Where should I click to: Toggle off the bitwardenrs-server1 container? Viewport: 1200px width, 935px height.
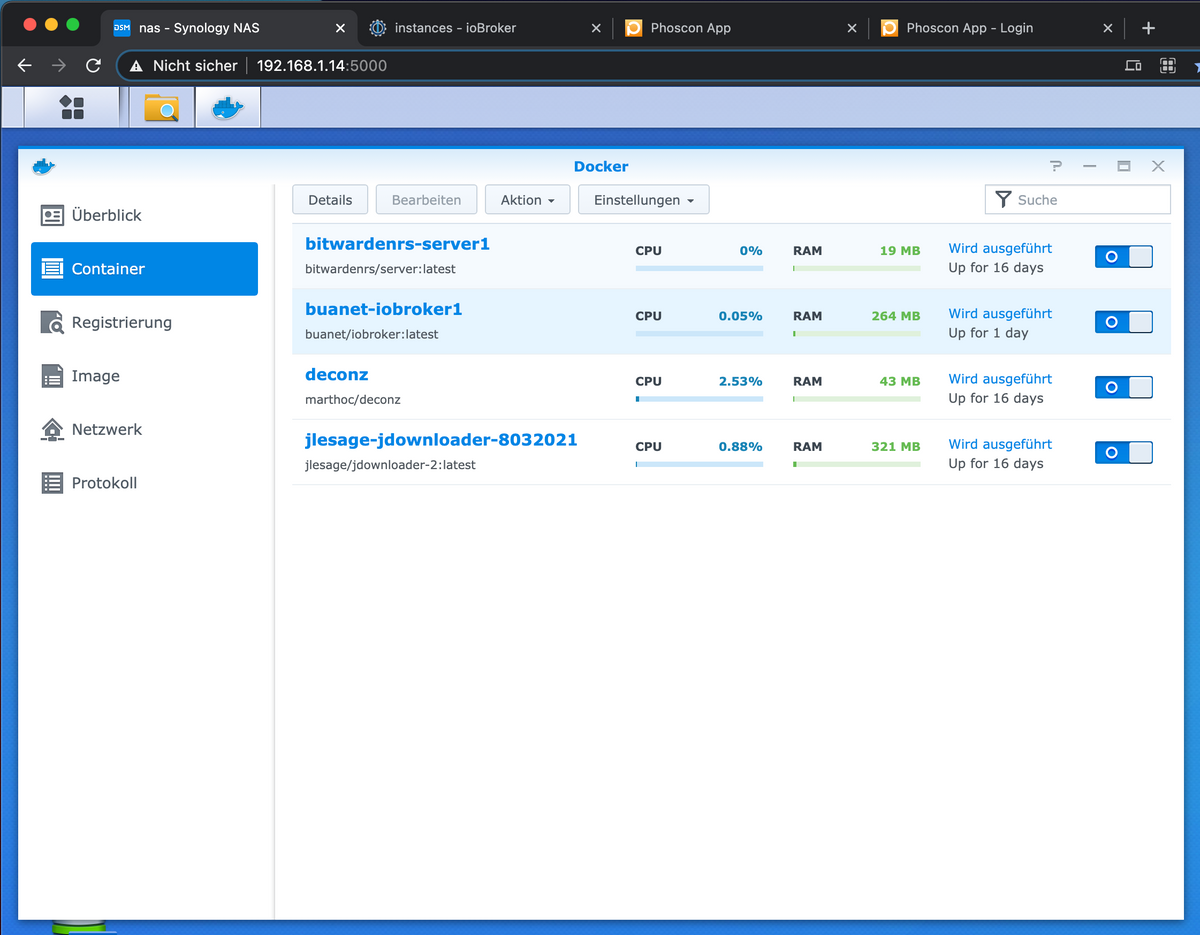click(x=1124, y=257)
